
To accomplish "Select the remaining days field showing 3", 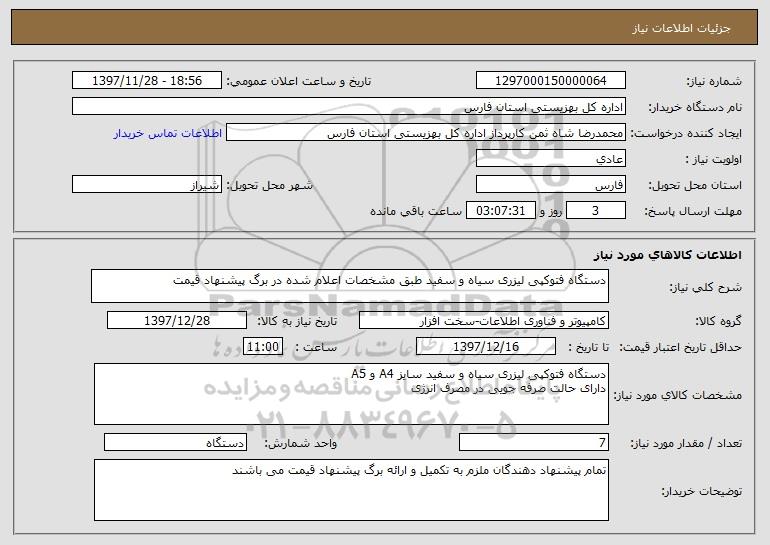I will point(596,211).
